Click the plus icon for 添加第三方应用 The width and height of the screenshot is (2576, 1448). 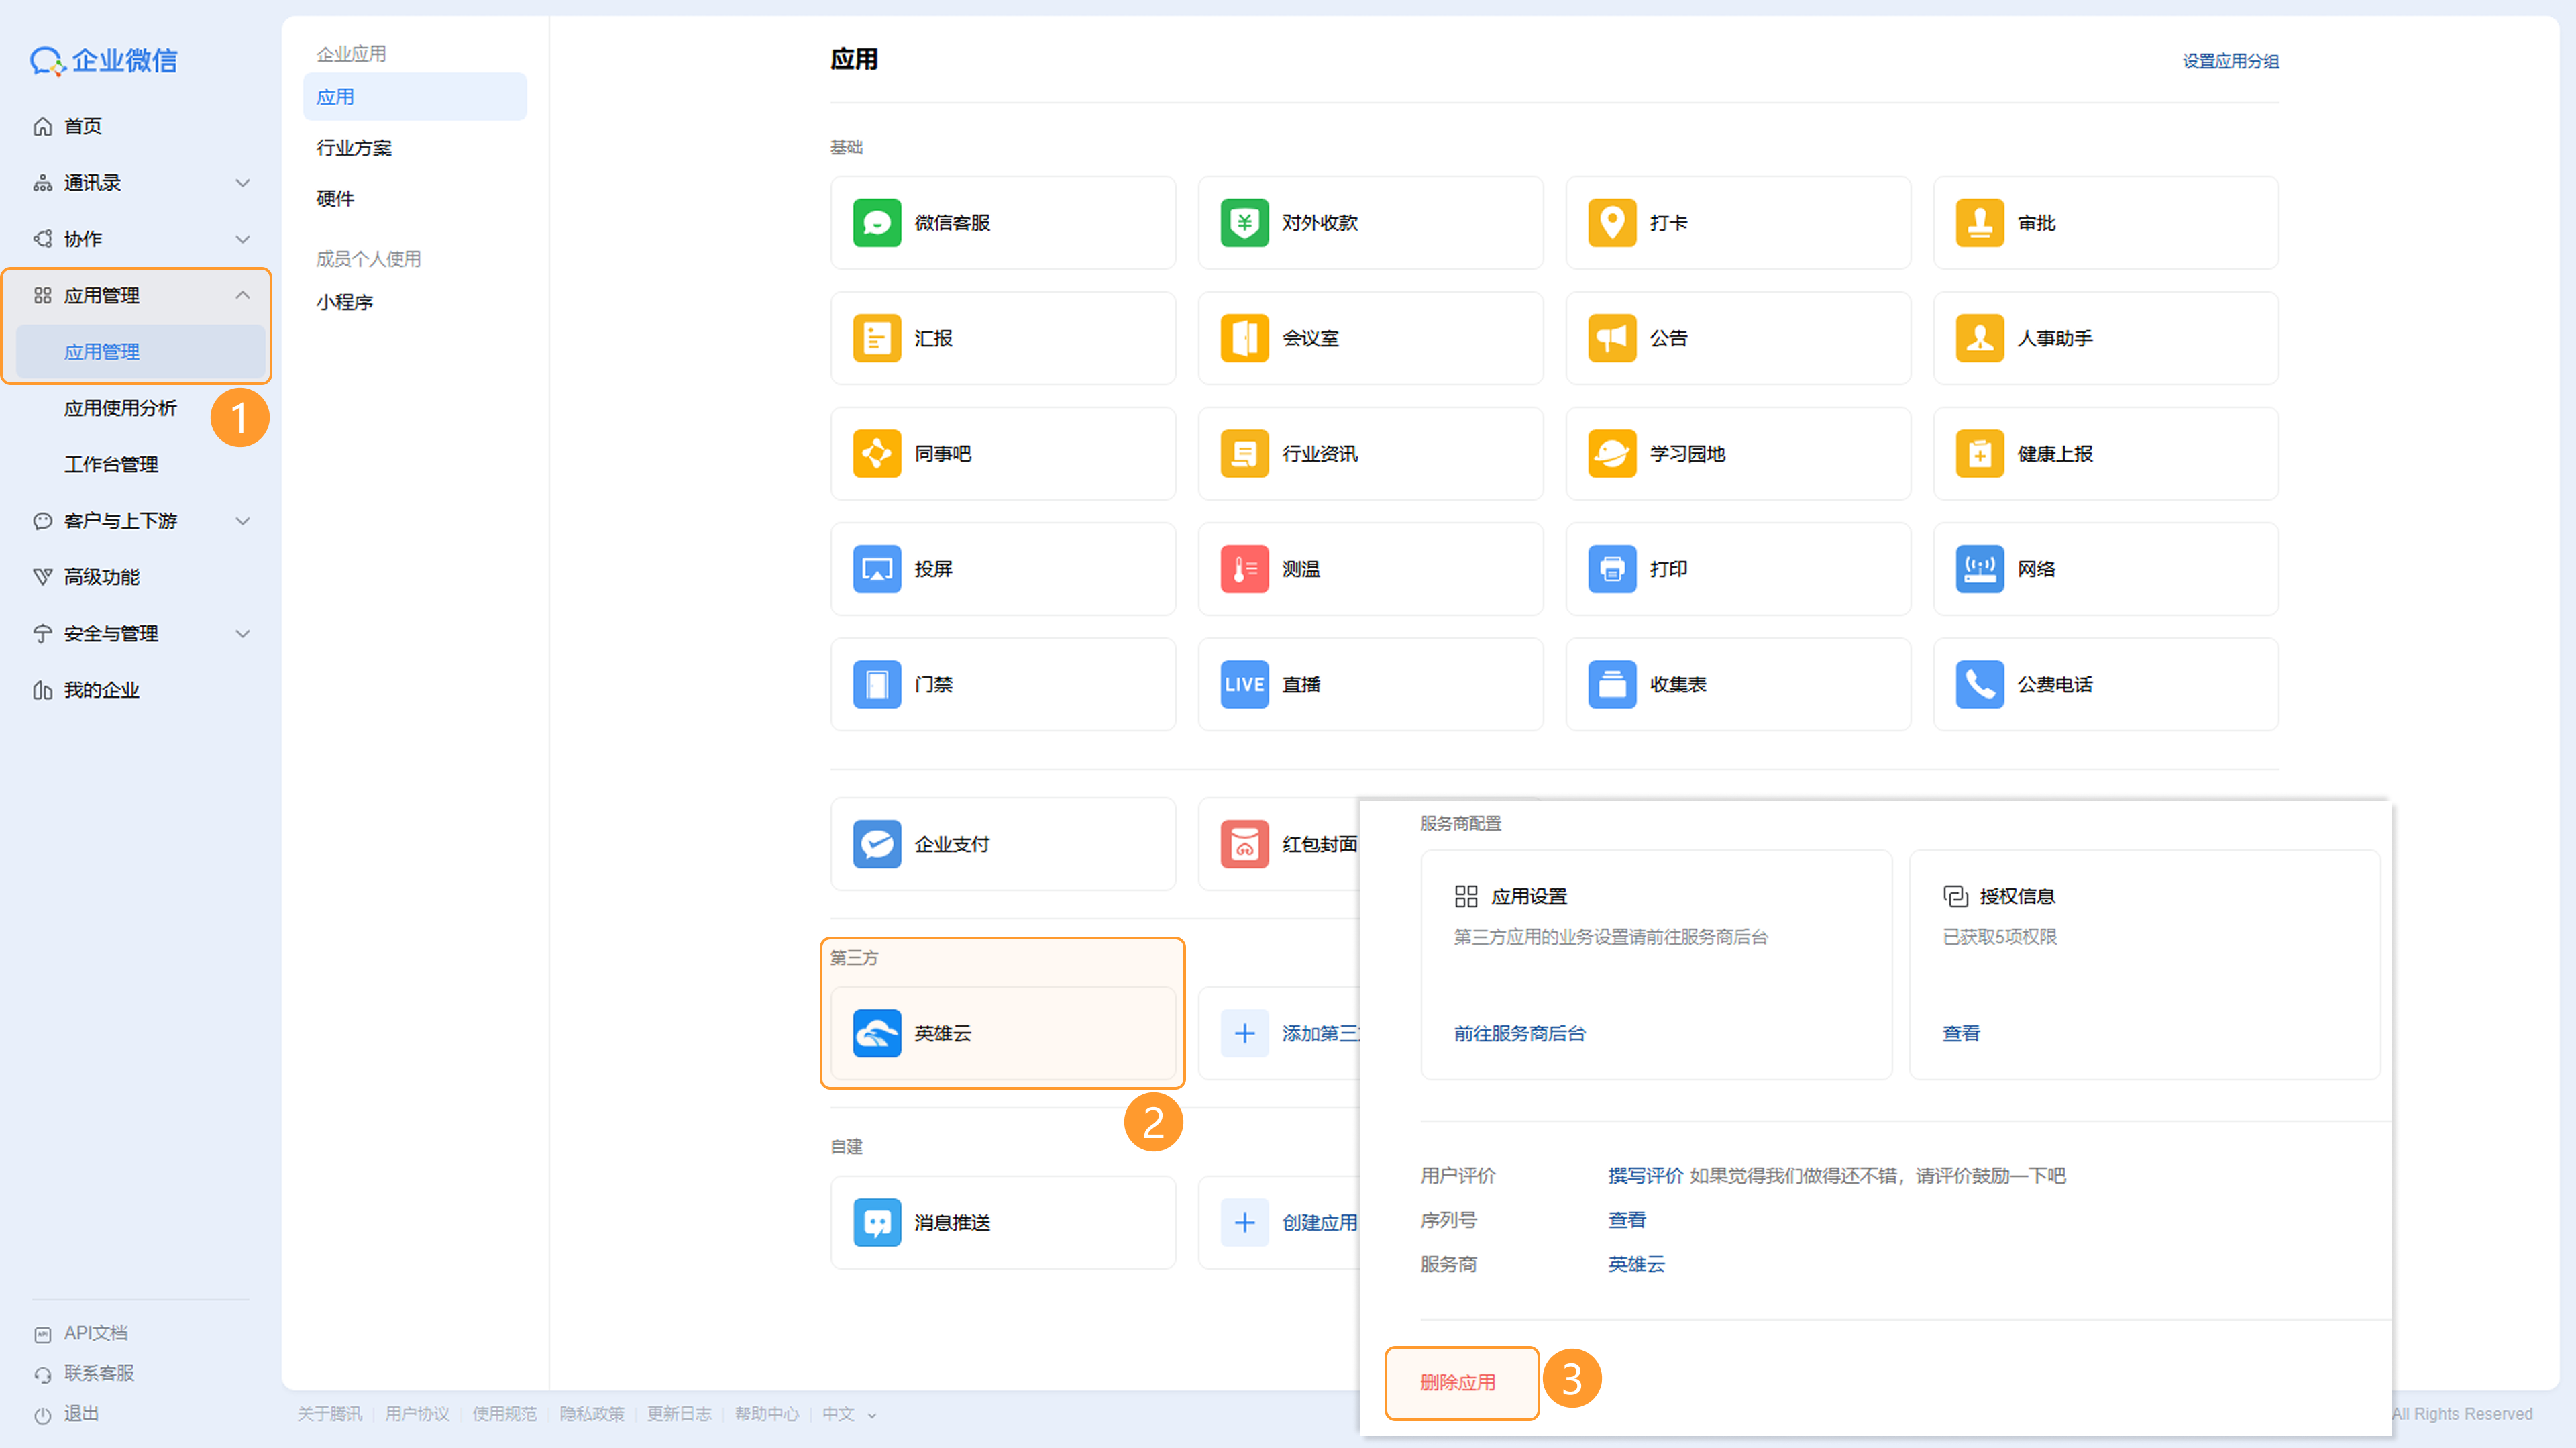(x=1244, y=1033)
